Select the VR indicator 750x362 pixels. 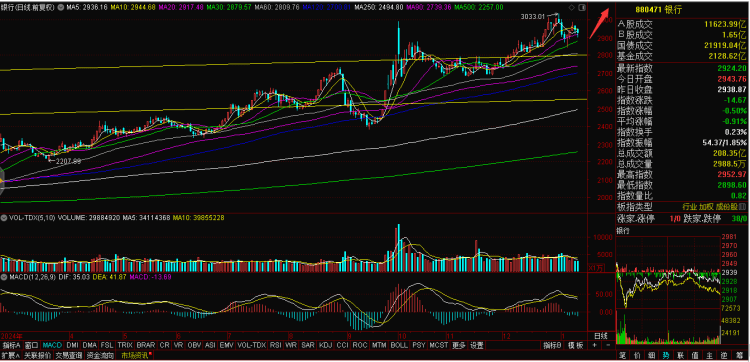[x=178, y=345]
